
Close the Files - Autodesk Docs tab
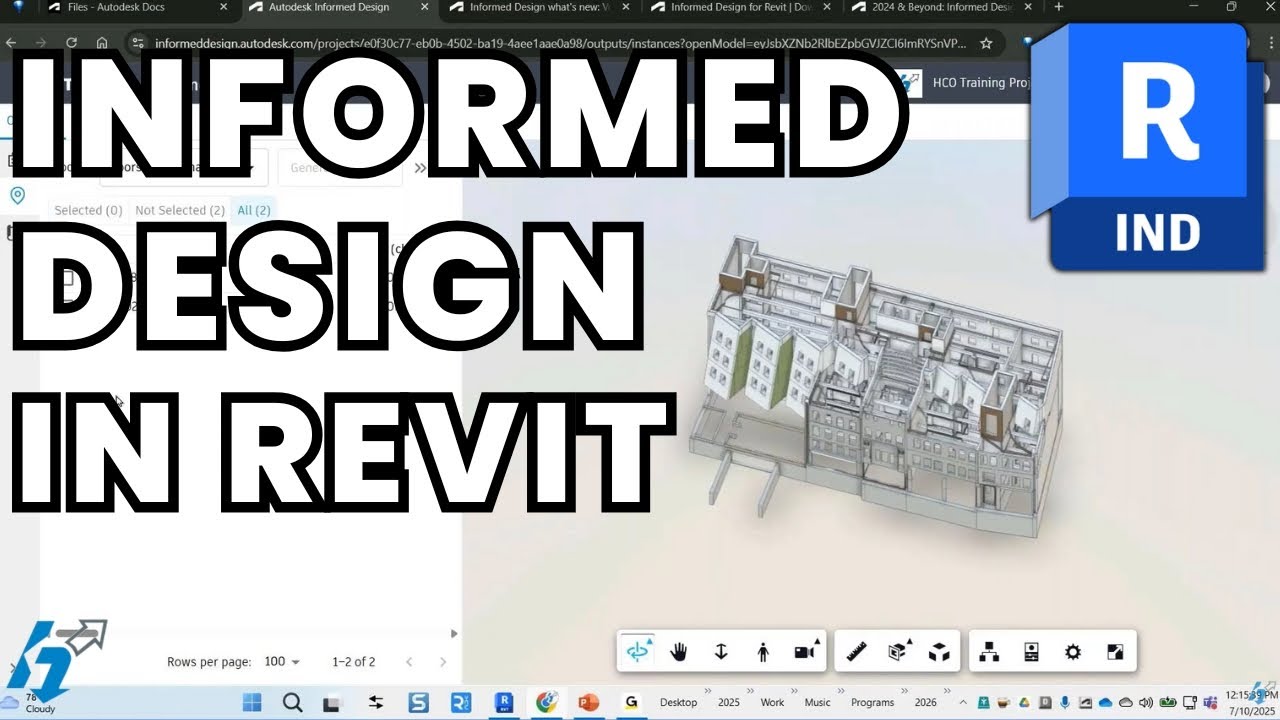pyautogui.click(x=222, y=7)
